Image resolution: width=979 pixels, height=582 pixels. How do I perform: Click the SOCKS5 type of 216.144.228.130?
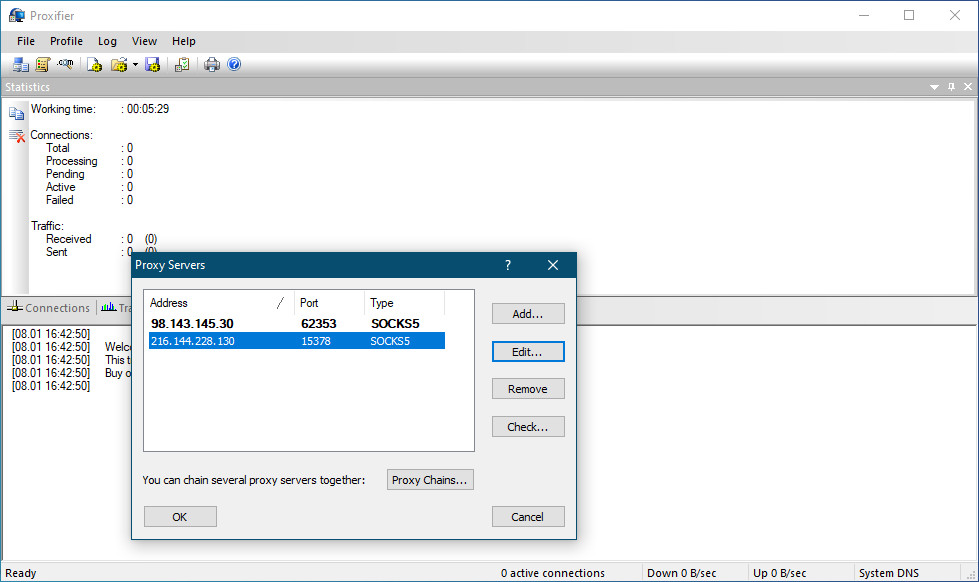390,341
